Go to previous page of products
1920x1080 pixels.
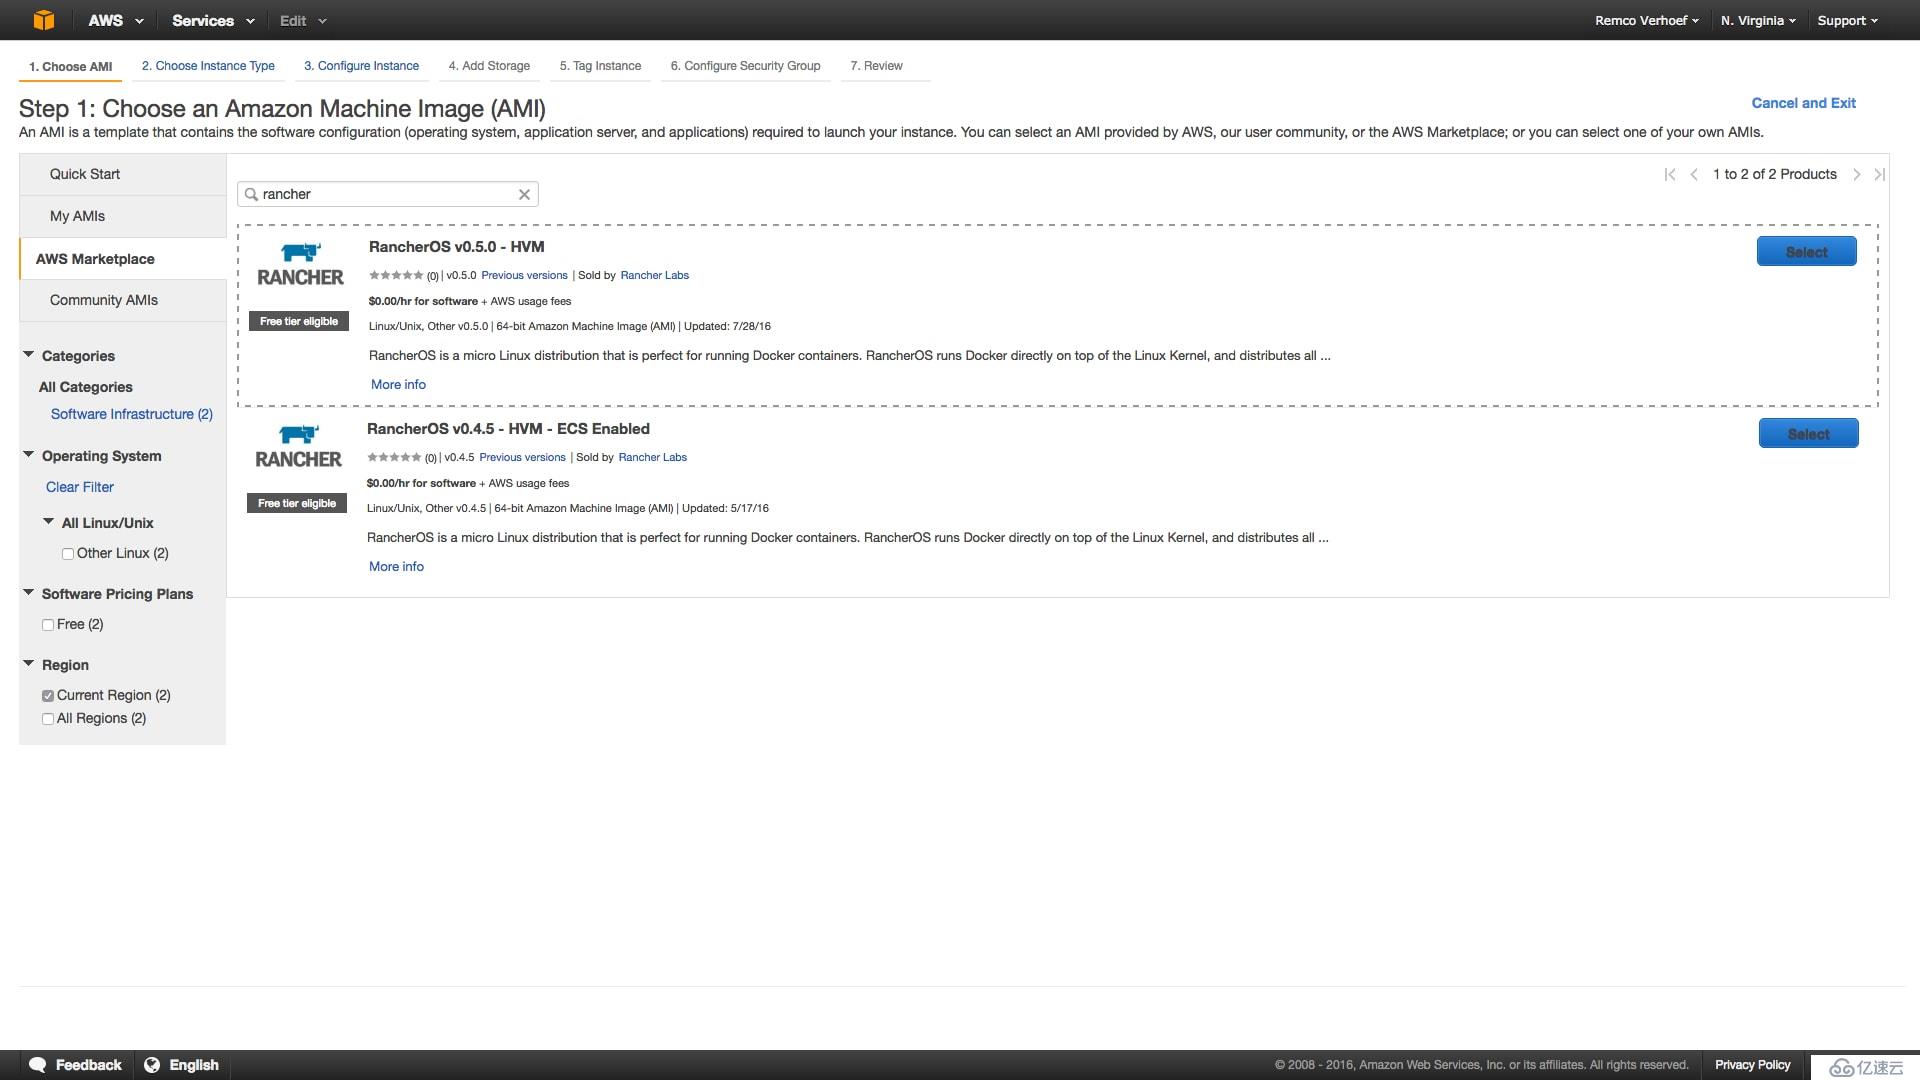[x=1694, y=174]
